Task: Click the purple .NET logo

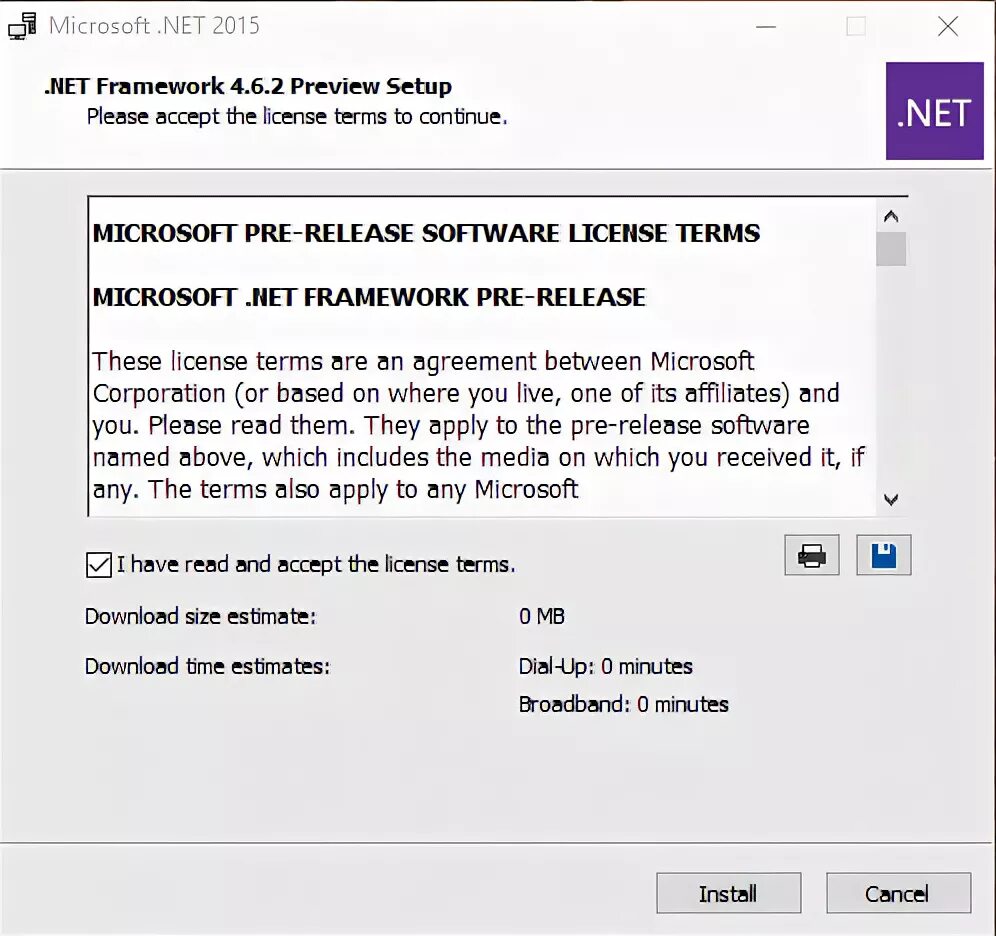Action: pos(934,111)
